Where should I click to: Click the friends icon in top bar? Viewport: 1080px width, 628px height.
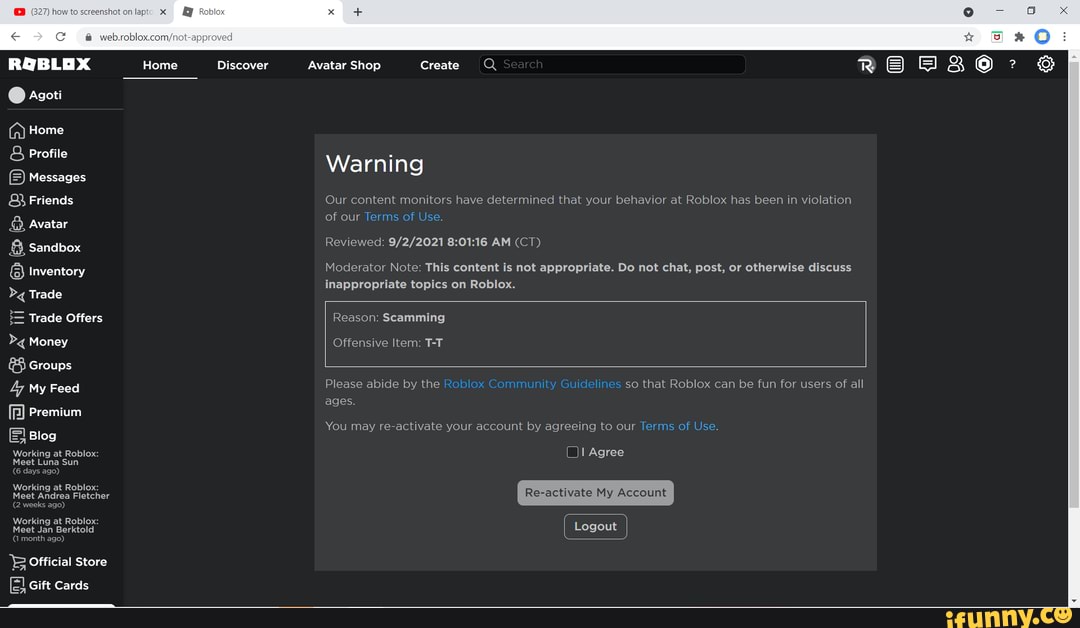click(x=955, y=64)
